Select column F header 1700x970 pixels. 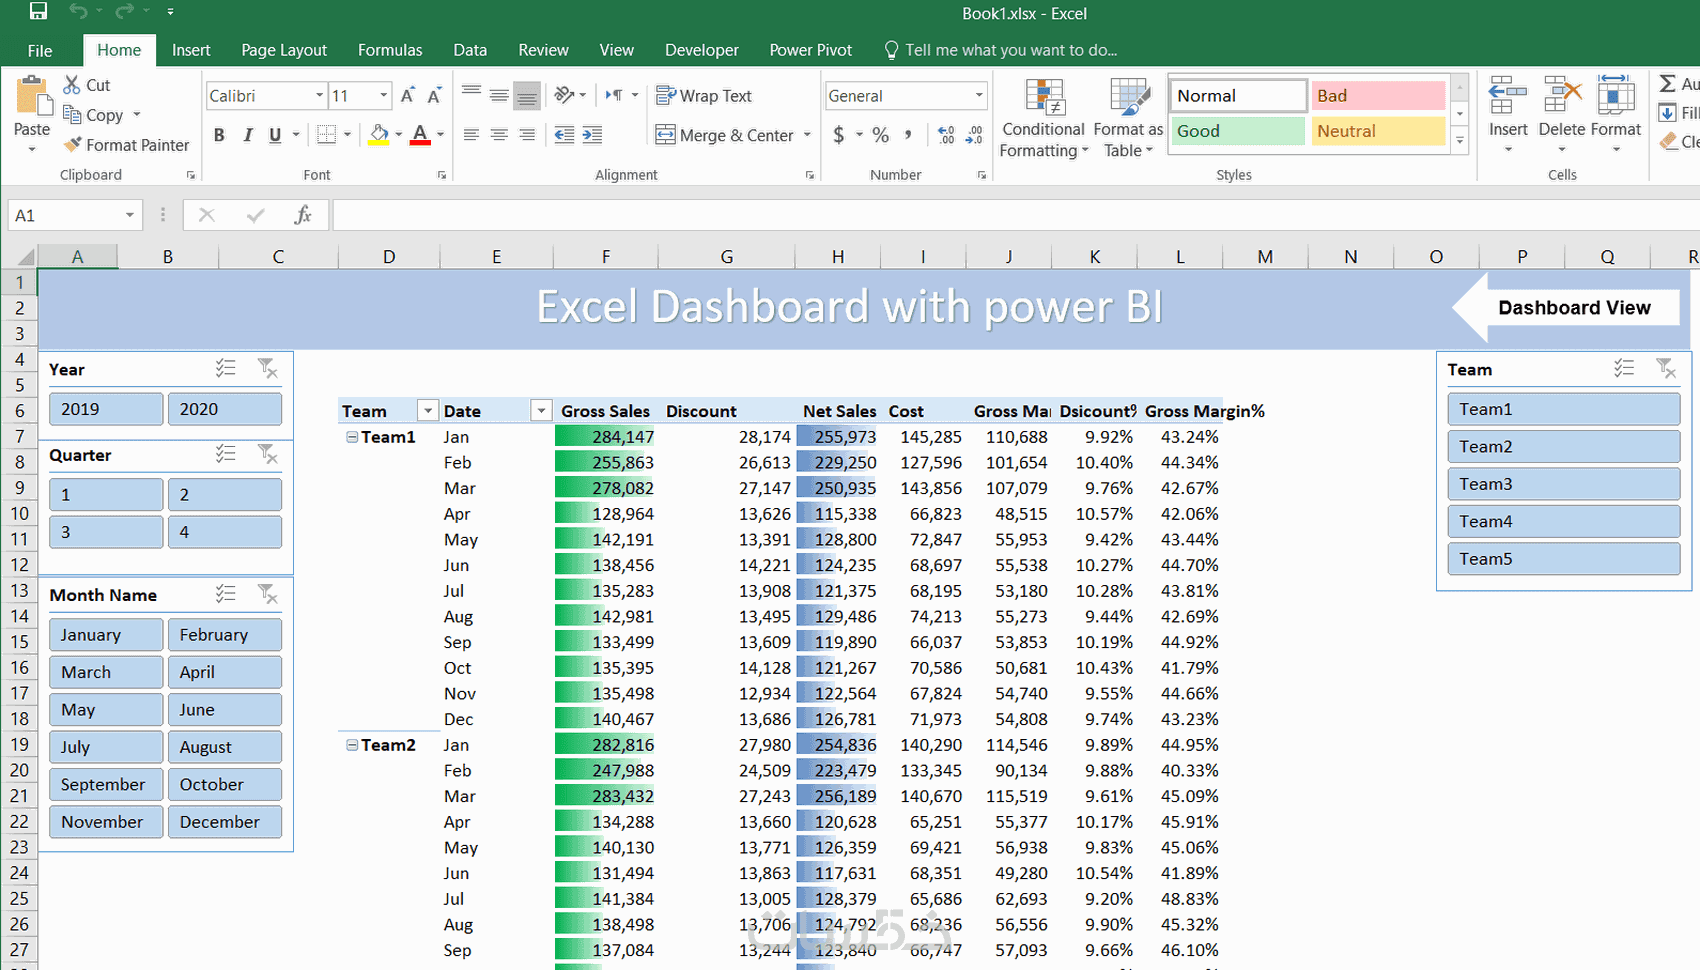[x=606, y=257]
